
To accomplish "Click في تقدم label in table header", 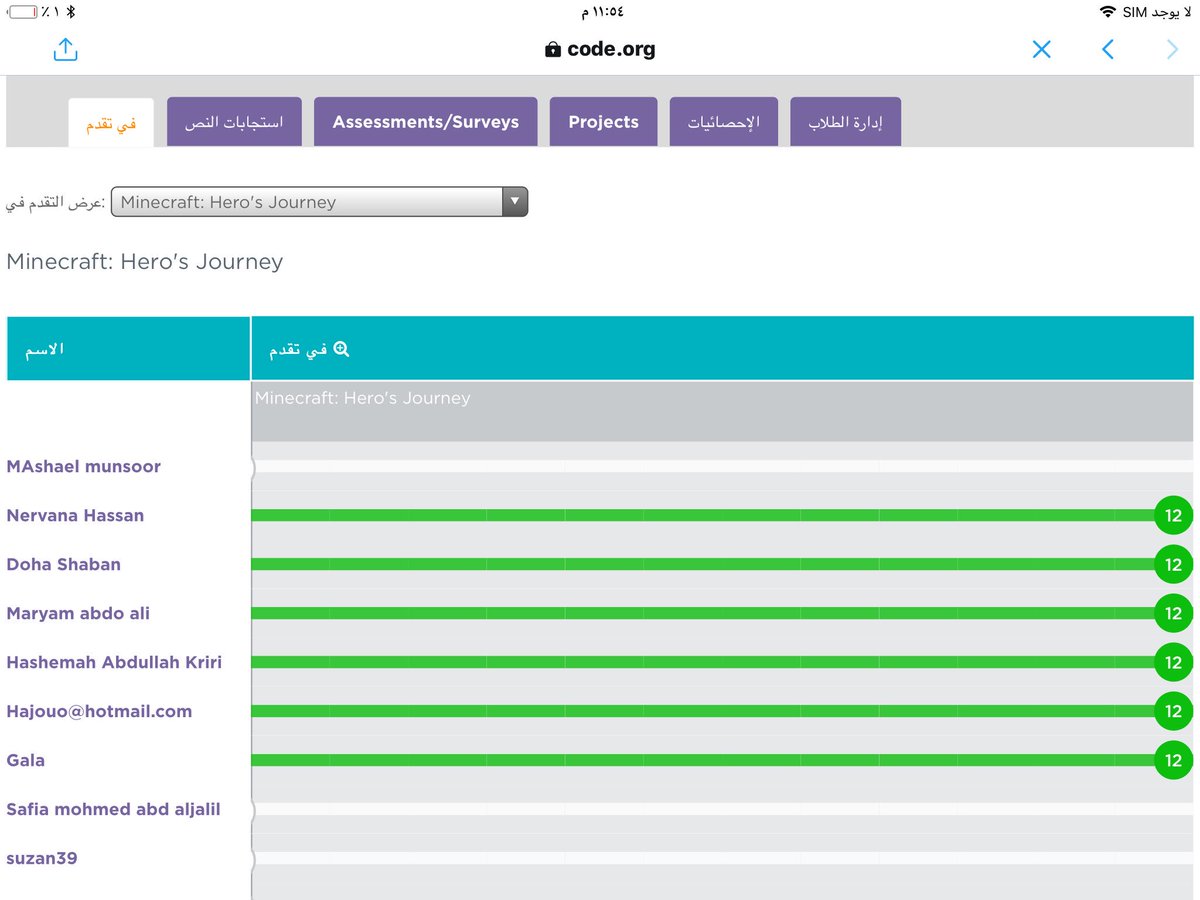I will [x=298, y=349].
